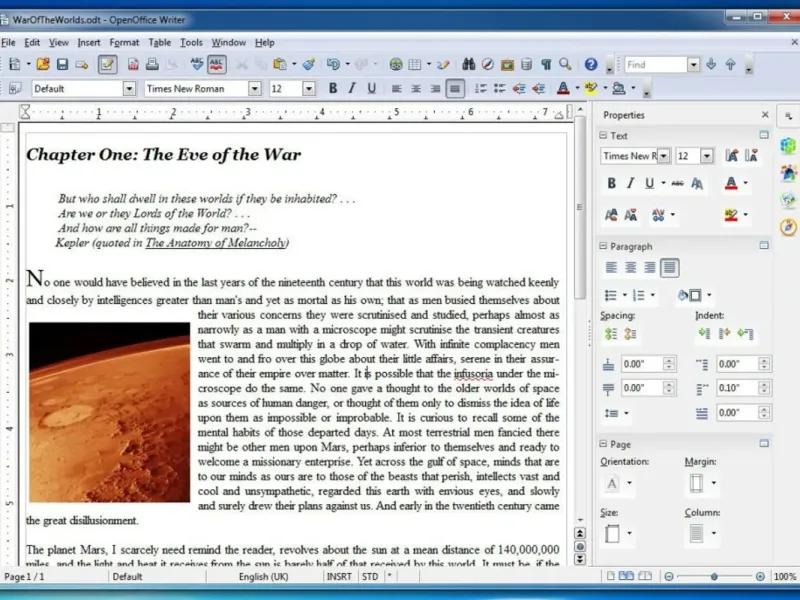Click the English (UK) language status field
The width and height of the screenshot is (800, 600).
pyautogui.click(x=263, y=577)
